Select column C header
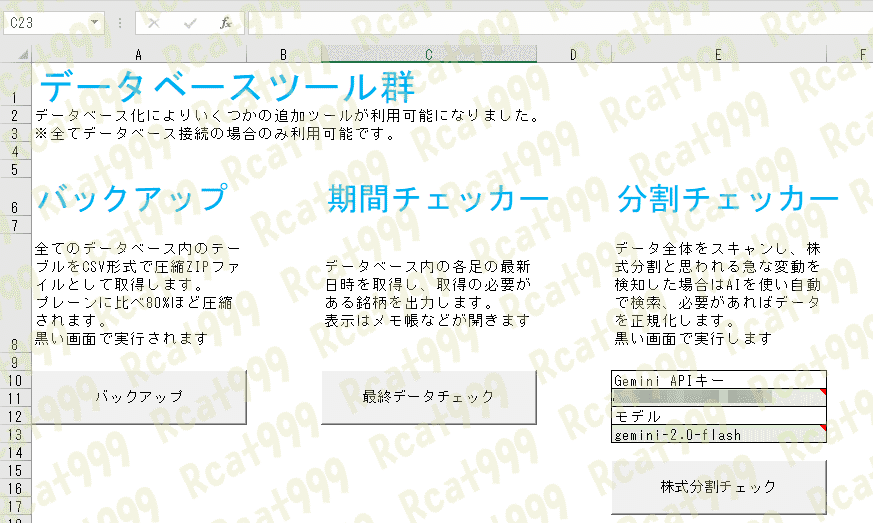 click(429, 55)
